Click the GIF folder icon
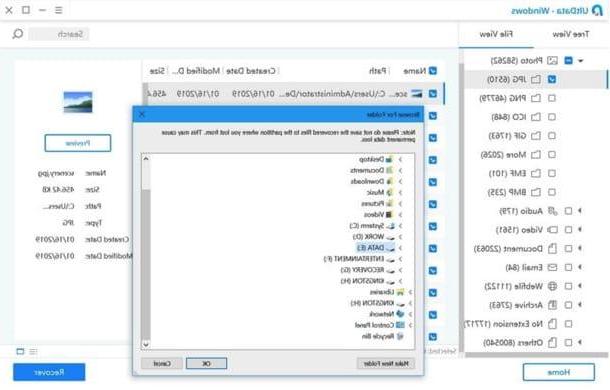The width and height of the screenshot is (610, 390). (536, 136)
